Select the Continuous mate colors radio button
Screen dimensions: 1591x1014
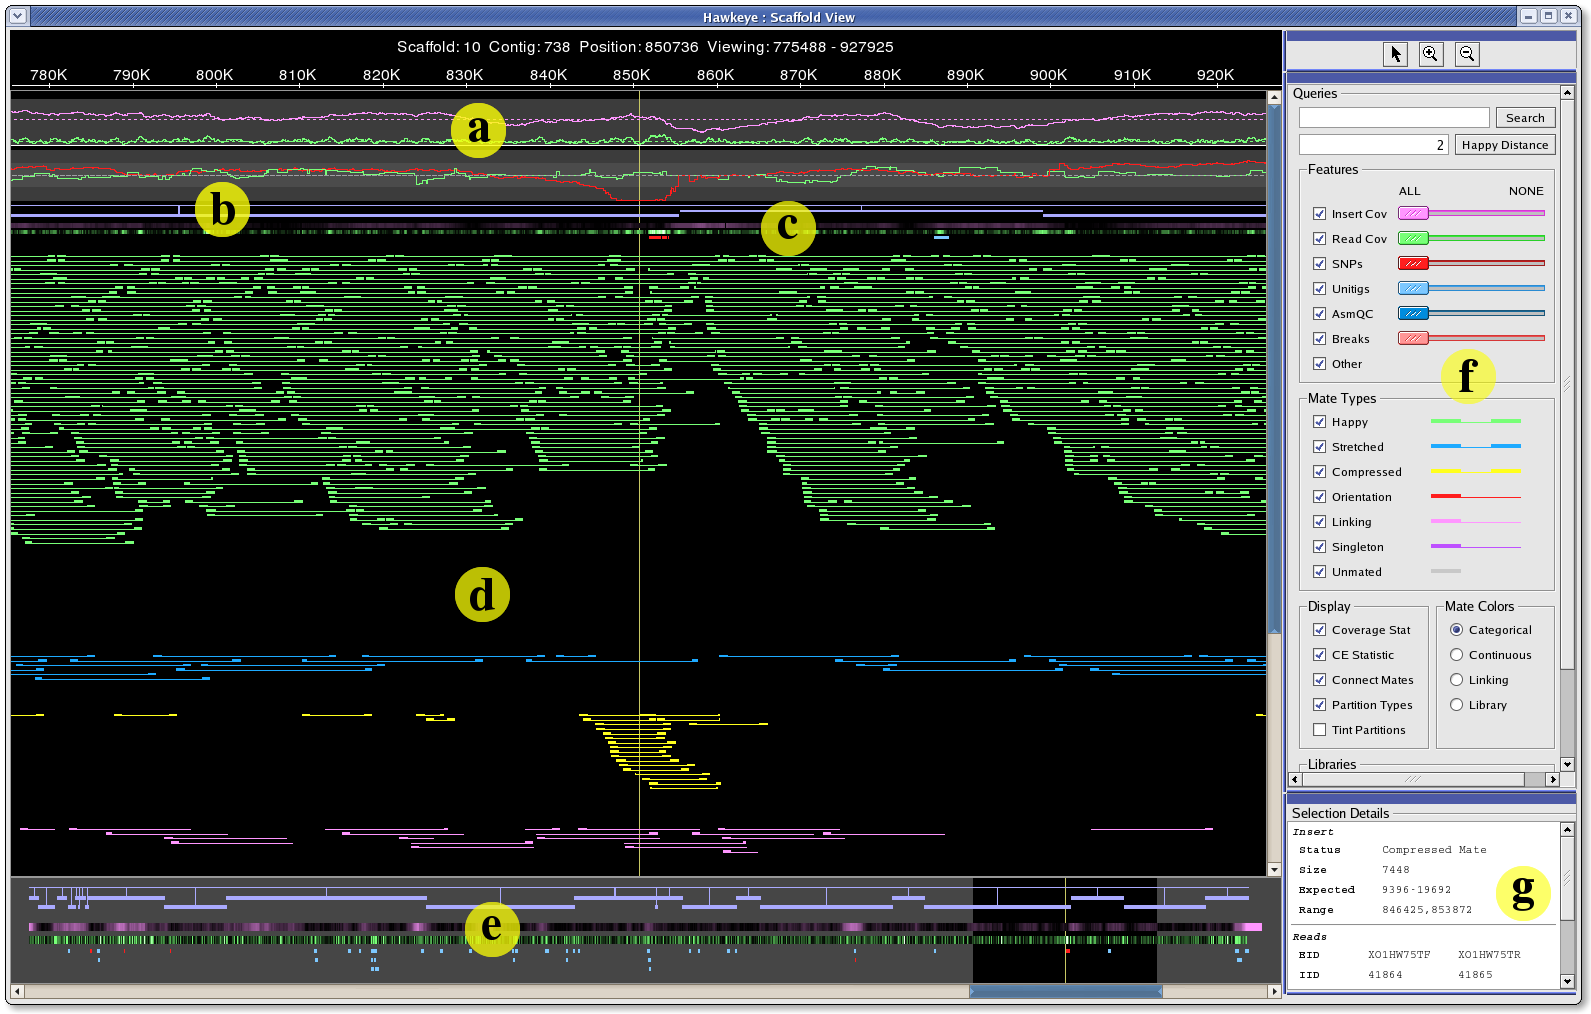point(1456,655)
